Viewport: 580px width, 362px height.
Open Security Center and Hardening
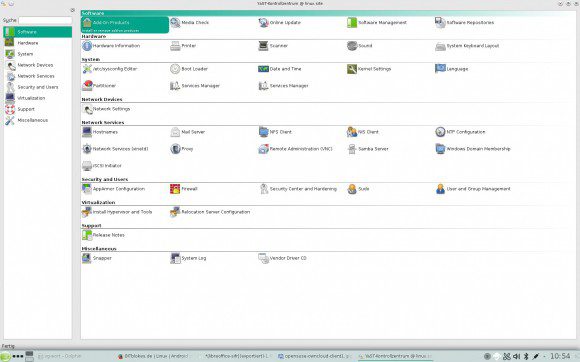(x=298, y=189)
